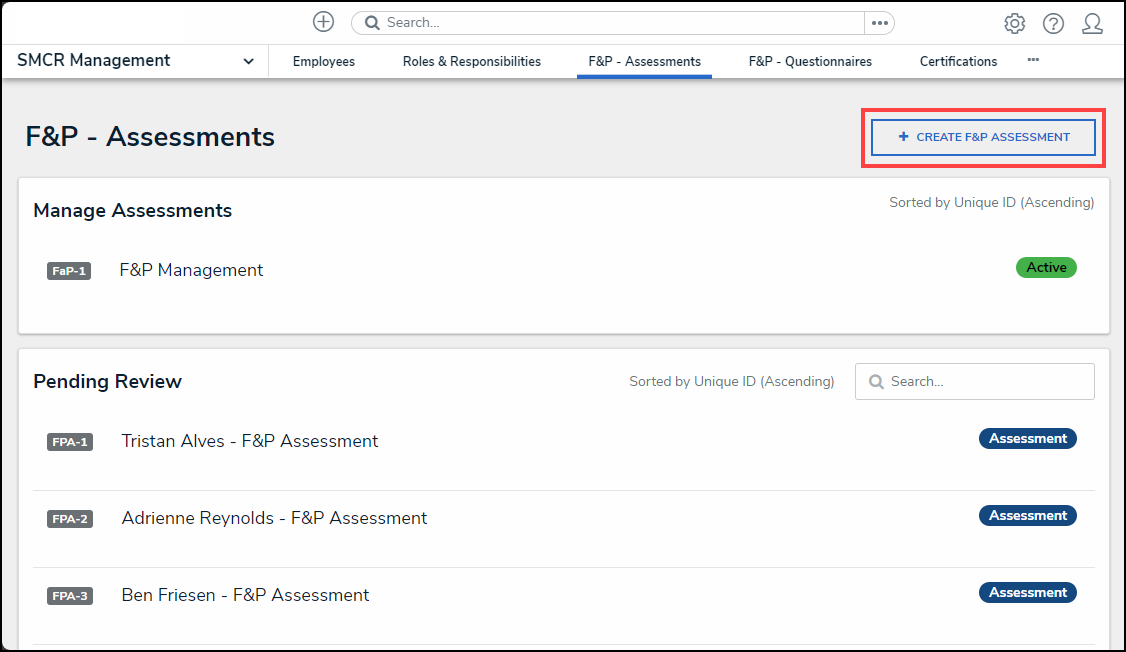Open the F&P - Questionnaires tab
1126x652 pixels.
pos(810,61)
